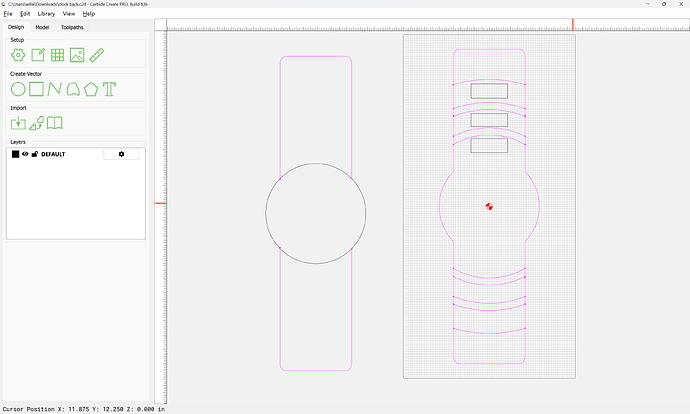Click the Import file arrow icon
The width and height of the screenshot is (690, 414).
(x=18, y=123)
